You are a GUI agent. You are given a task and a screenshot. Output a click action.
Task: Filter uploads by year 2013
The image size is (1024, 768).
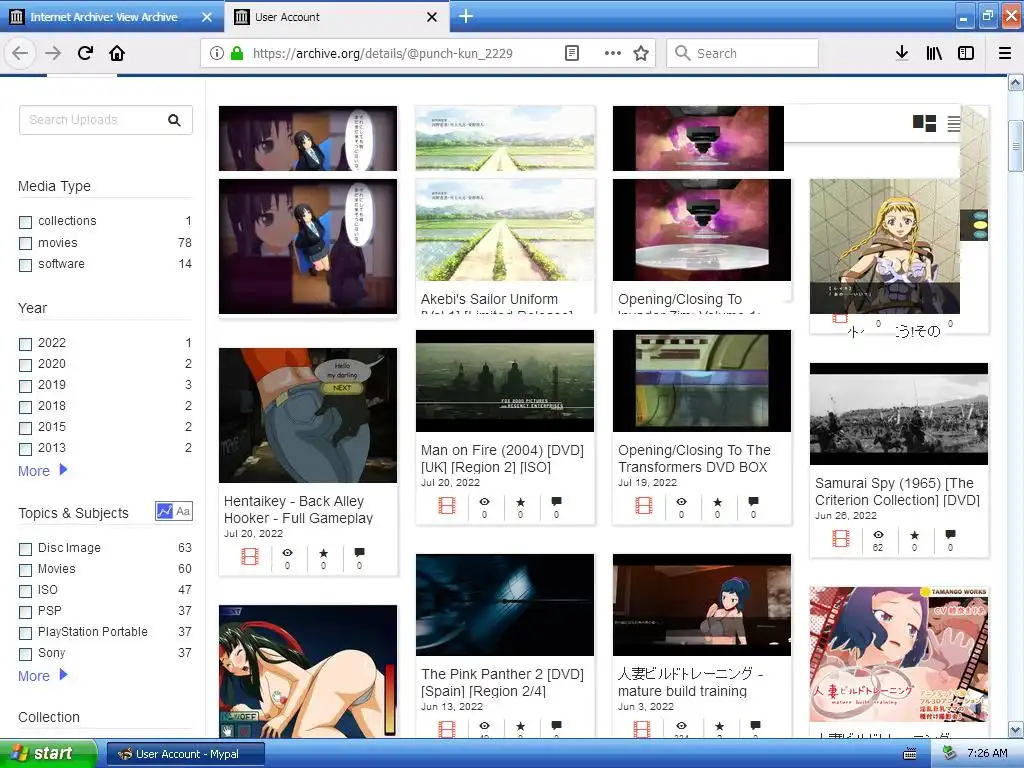pos(25,449)
